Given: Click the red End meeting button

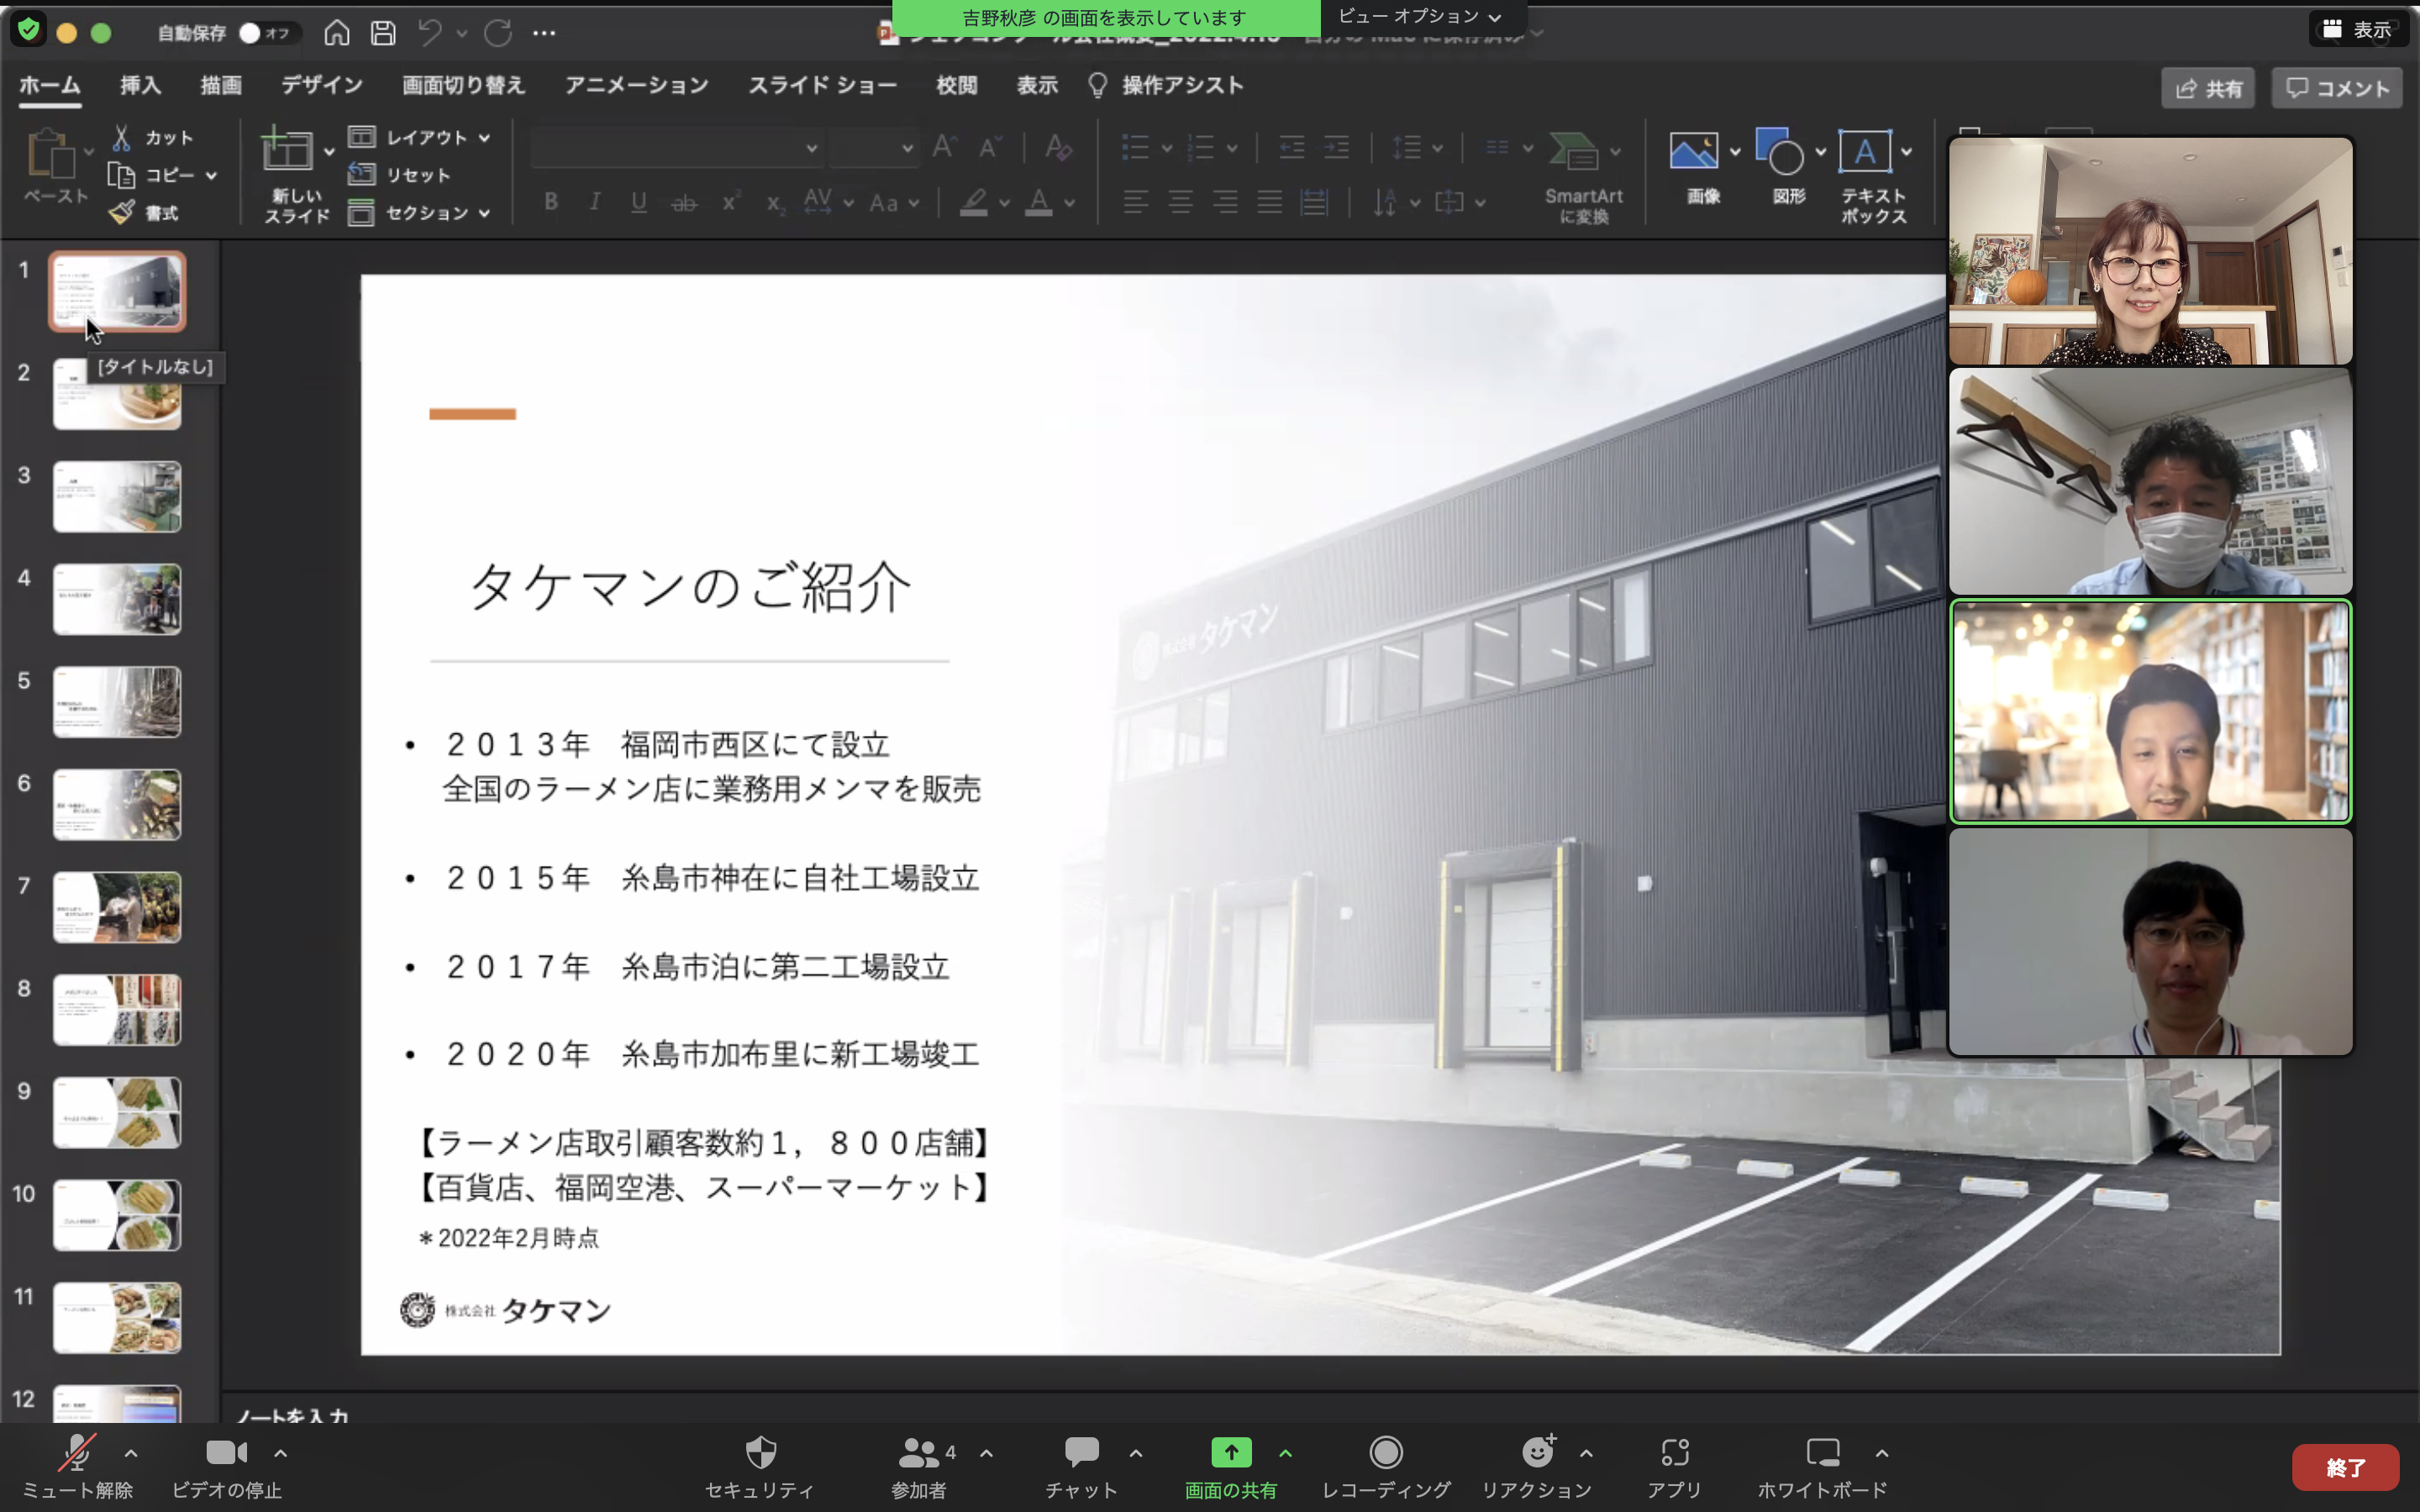Looking at the screenshot, I should (x=2345, y=1467).
